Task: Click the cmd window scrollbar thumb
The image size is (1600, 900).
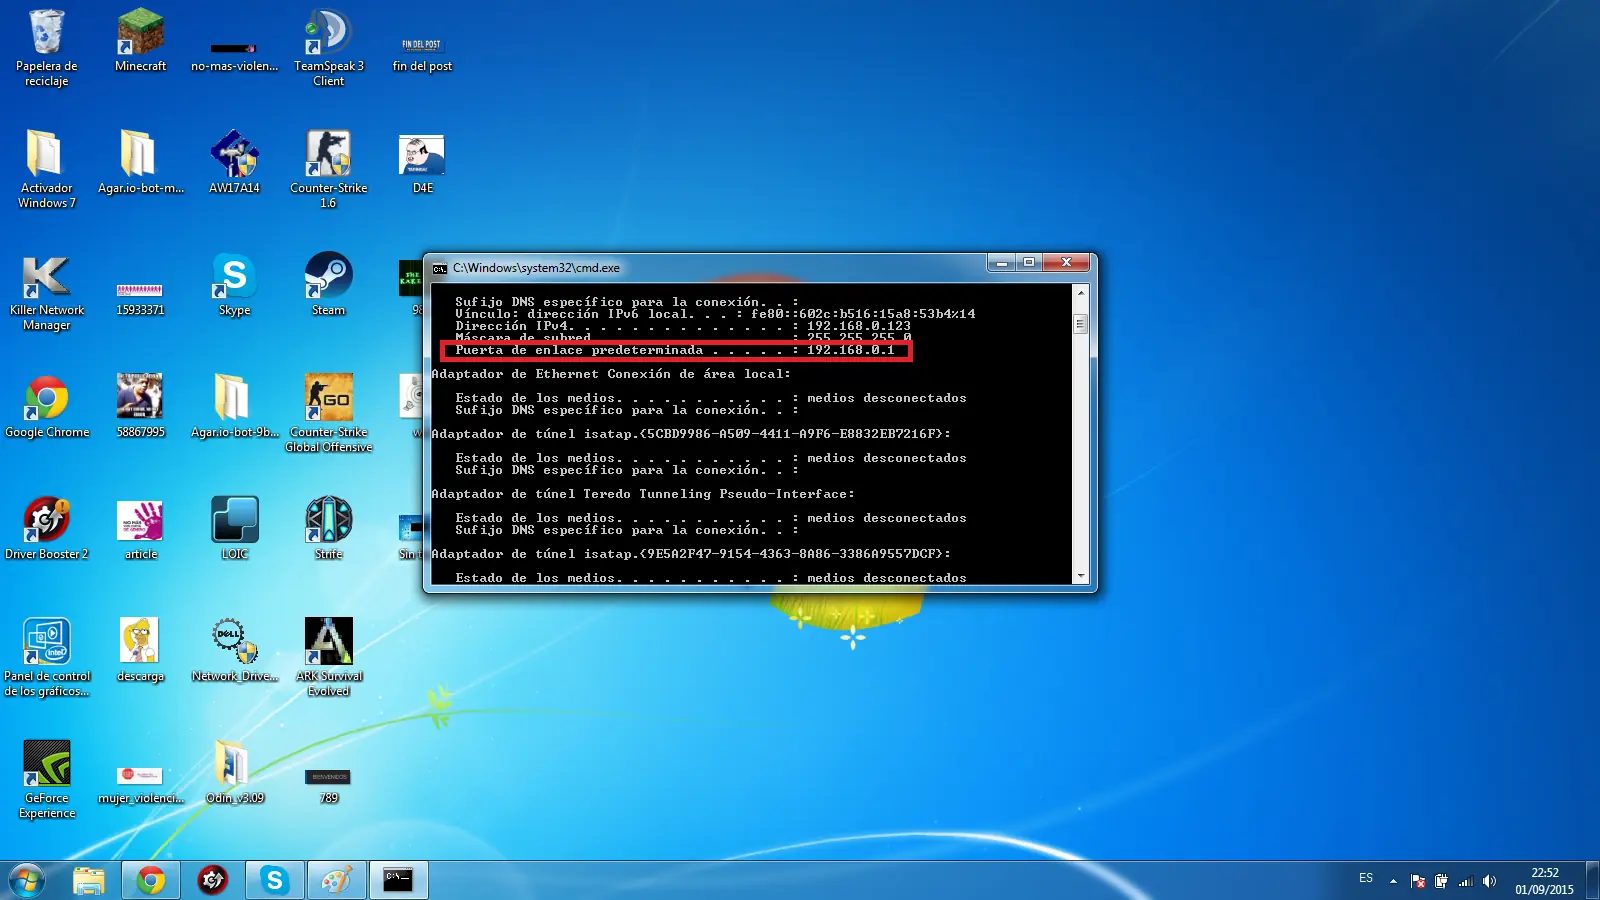Action: click(x=1080, y=324)
